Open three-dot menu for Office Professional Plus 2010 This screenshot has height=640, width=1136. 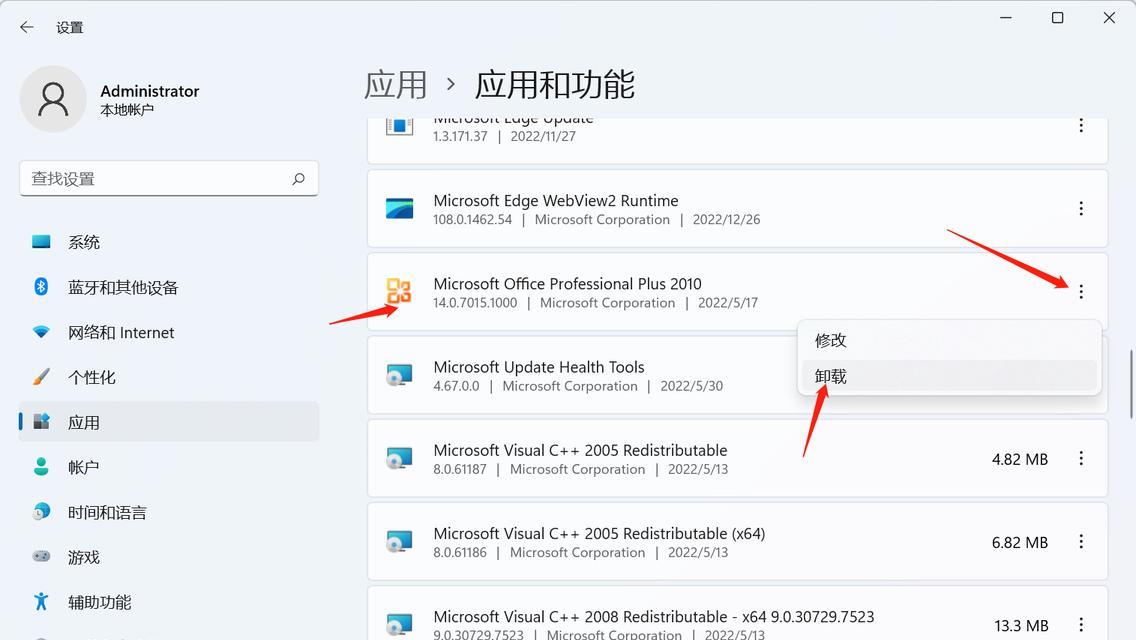(1081, 291)
